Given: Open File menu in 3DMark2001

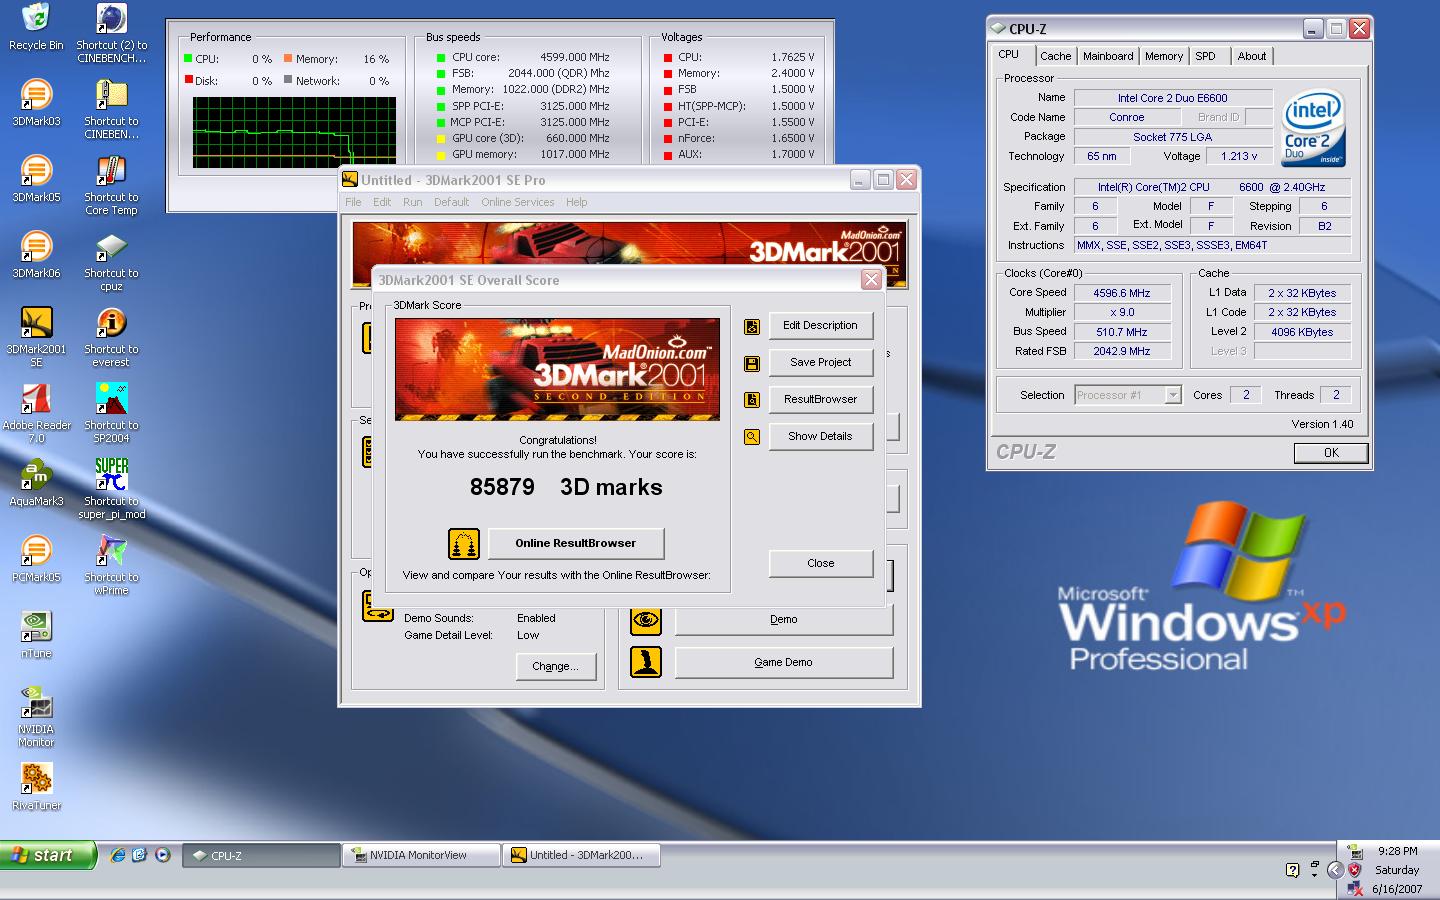Looking at the screenshot, I should (x=353, y=202).
